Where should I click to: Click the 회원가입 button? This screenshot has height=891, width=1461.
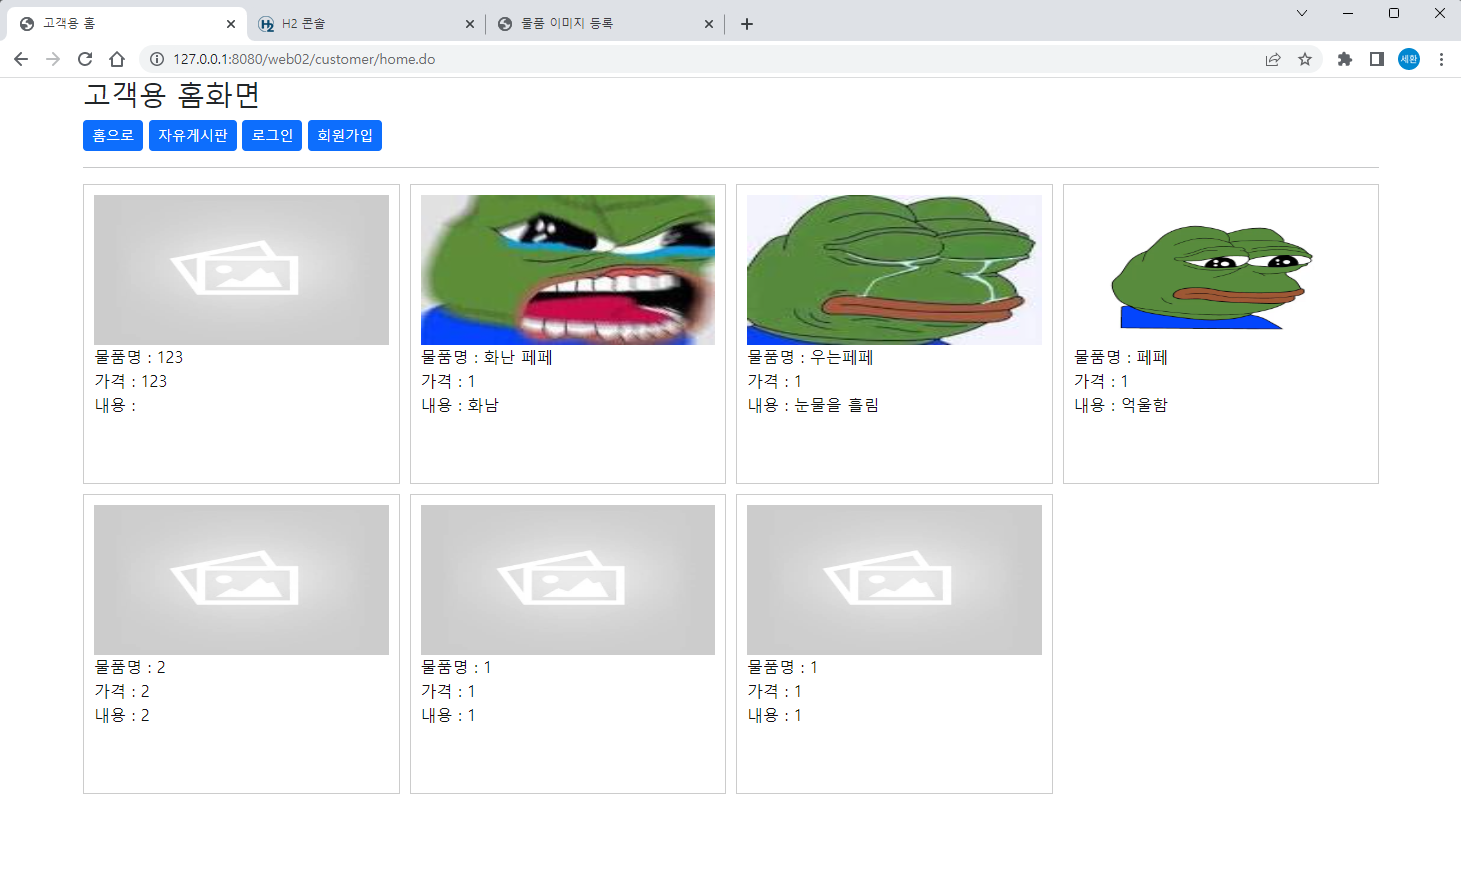coord(345,135)
